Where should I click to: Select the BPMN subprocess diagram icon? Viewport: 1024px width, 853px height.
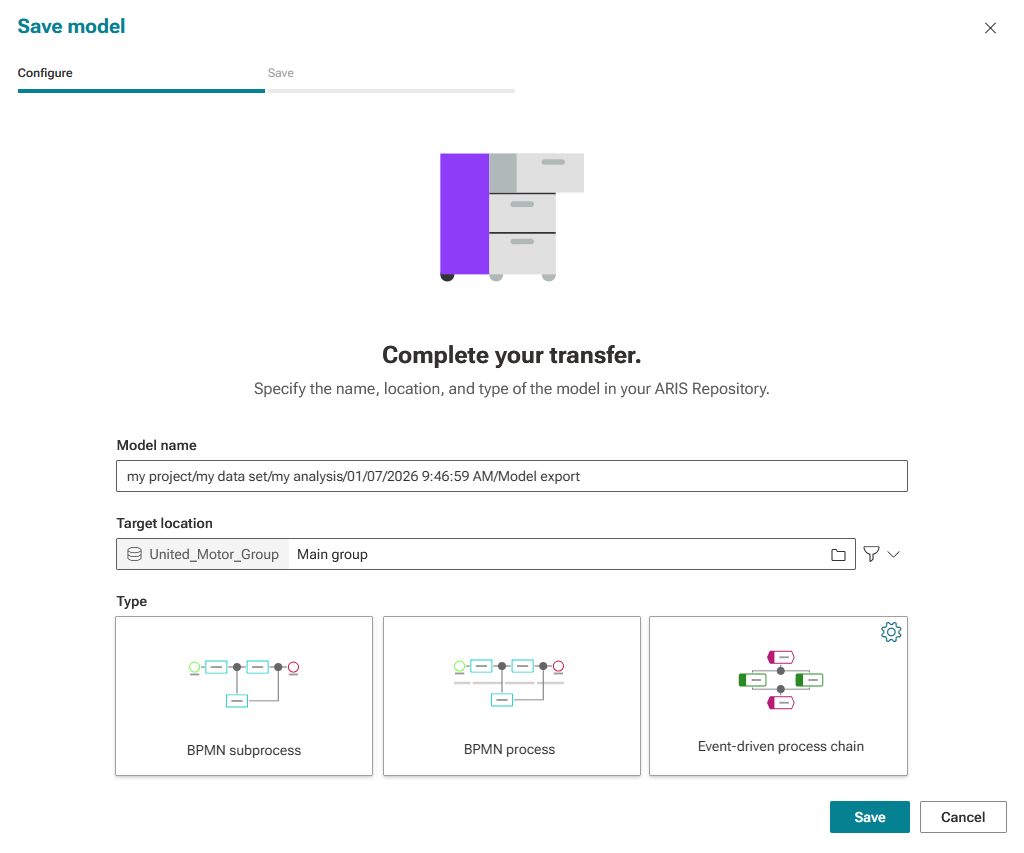click(244, 684)
